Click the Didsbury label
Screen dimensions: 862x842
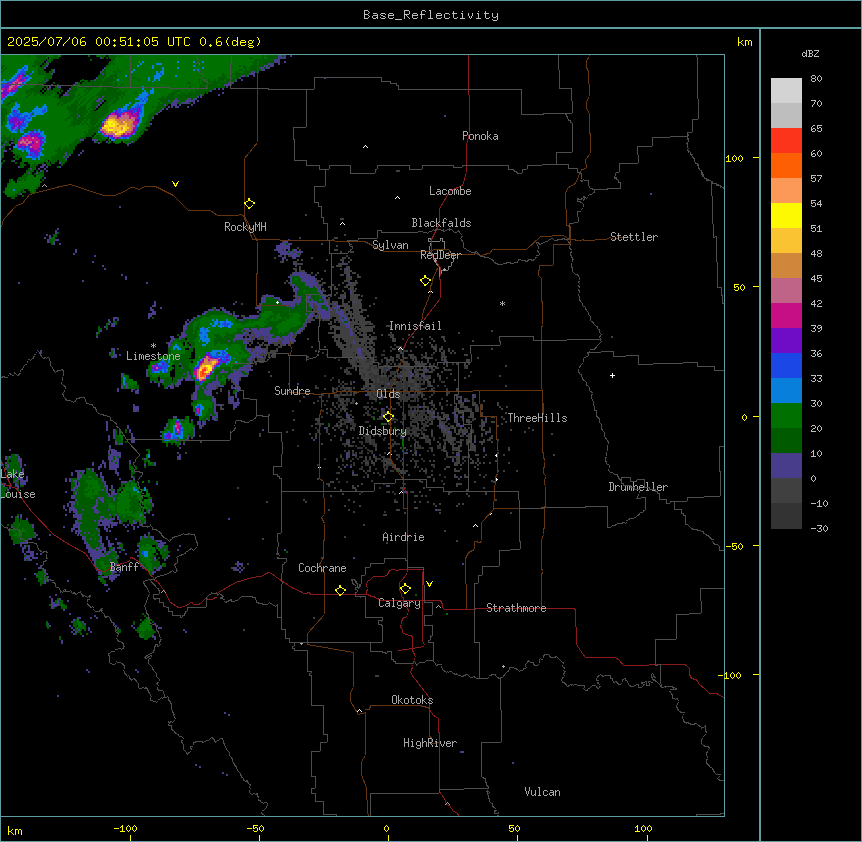[383, 431]
